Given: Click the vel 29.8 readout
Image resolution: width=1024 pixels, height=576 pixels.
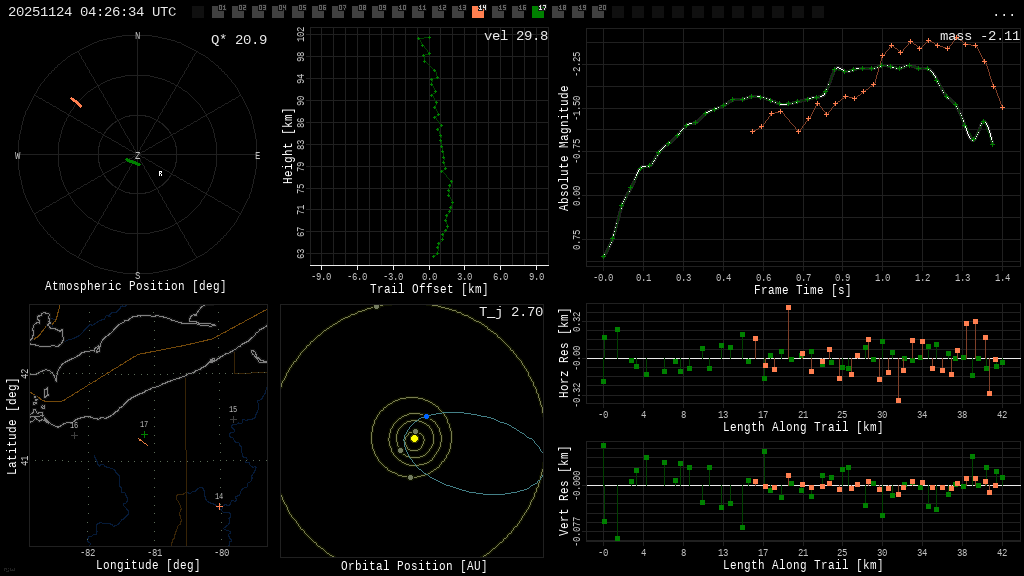Looking at the screenshot, I should click(x=516, y=36).
